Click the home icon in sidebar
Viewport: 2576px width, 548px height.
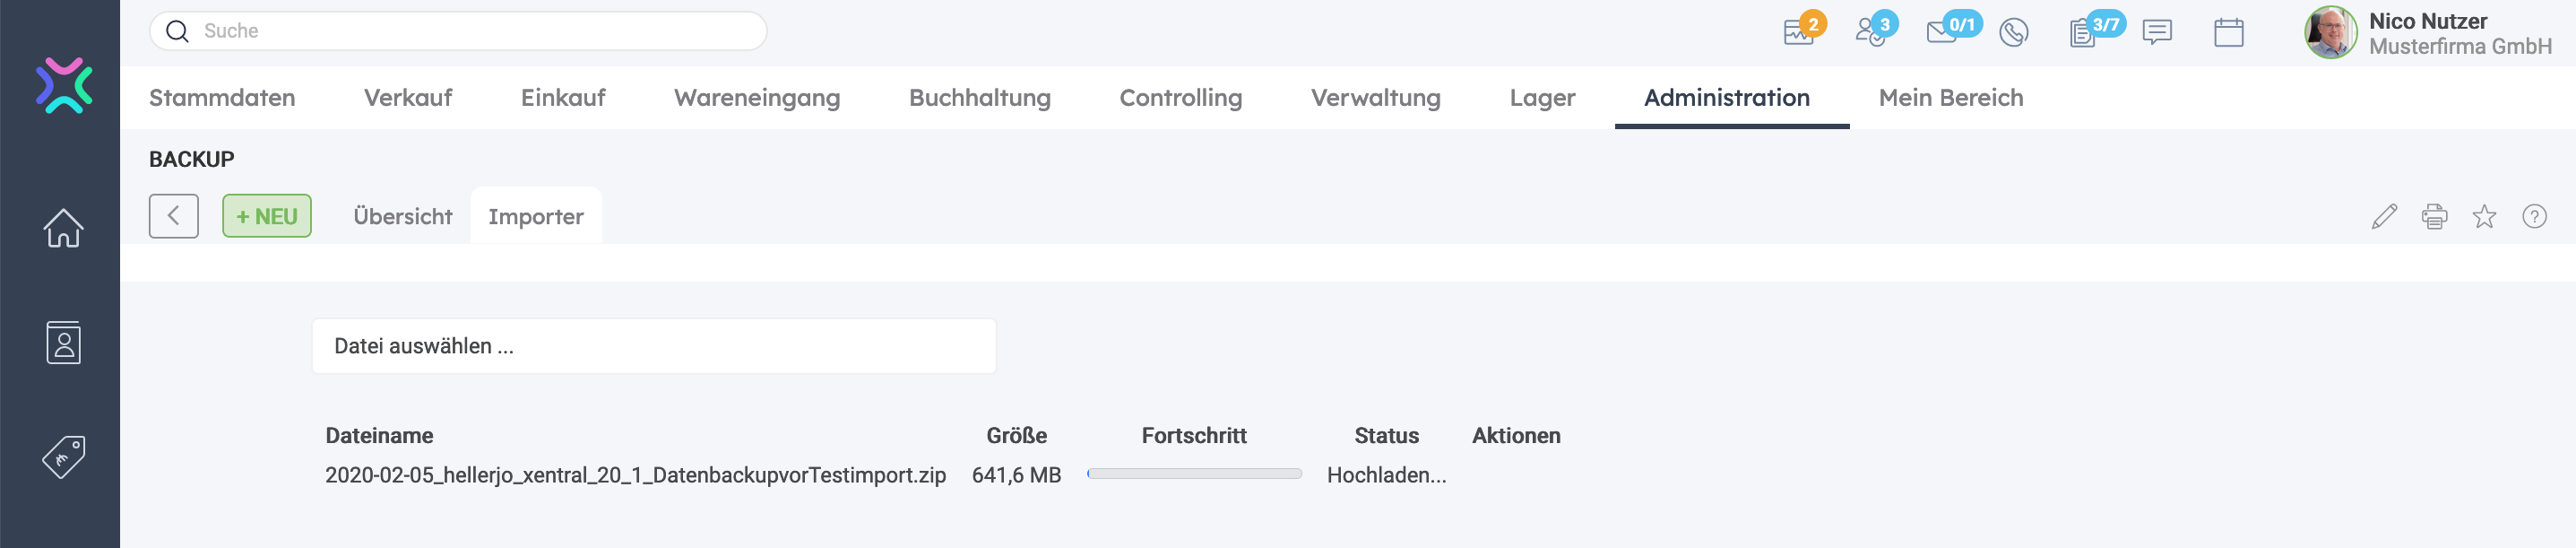[x=63, y=228]
